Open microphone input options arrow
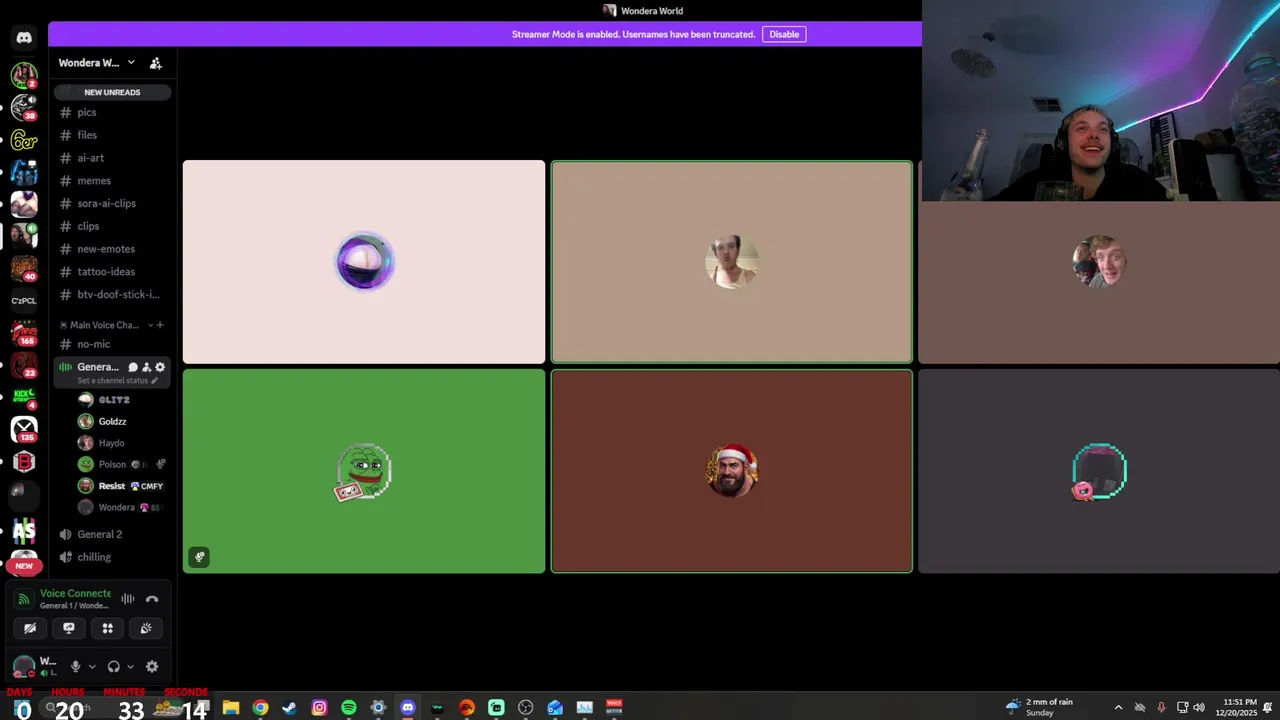The height and width of the screenshot is (720, 1280). pos(92,667)
